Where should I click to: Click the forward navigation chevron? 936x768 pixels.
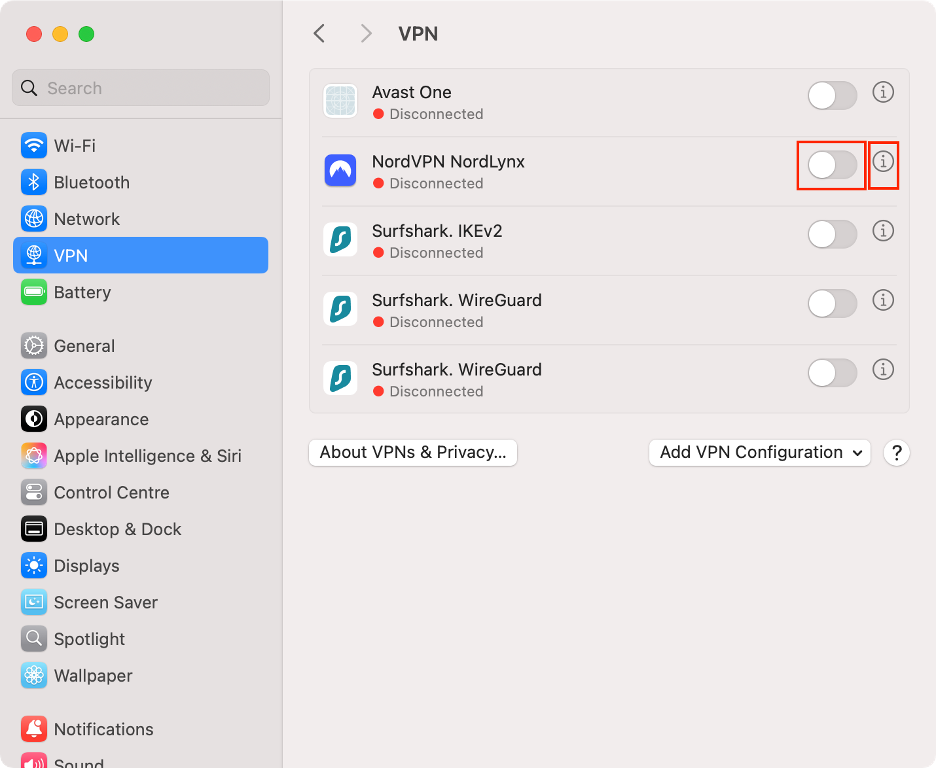click(366, 33)
